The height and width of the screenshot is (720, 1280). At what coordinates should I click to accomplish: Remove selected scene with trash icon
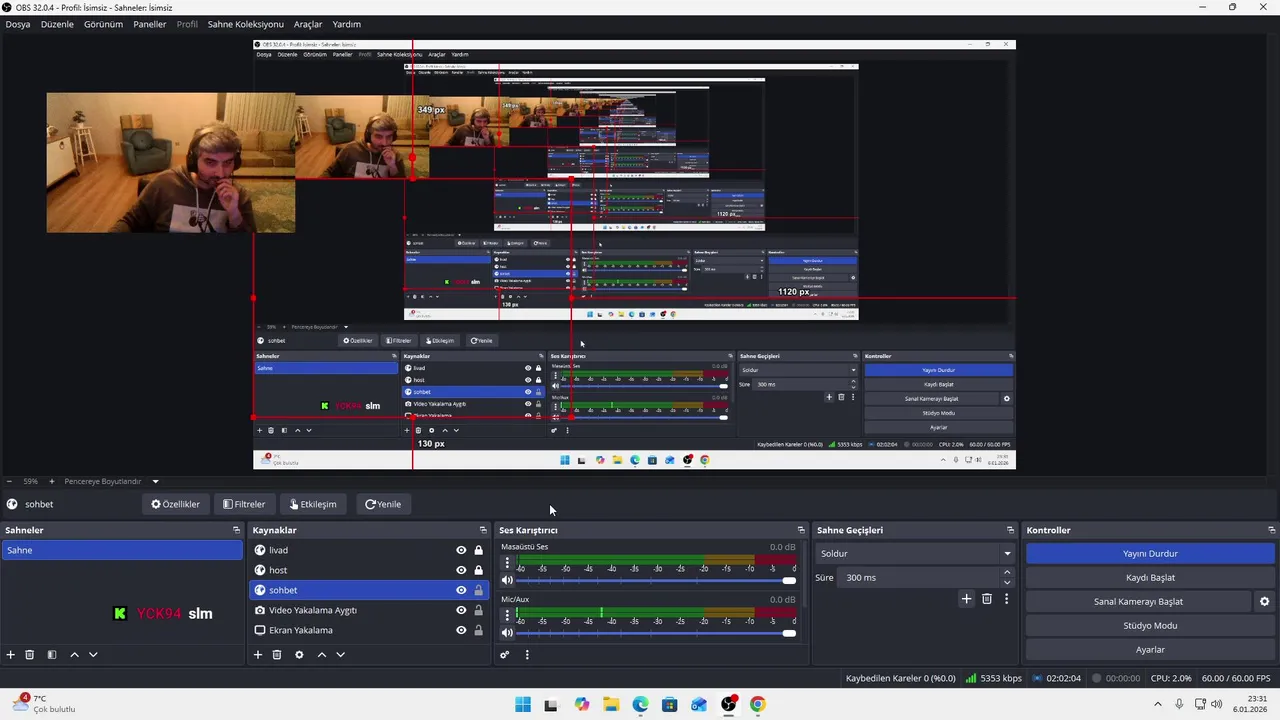[30, 655]
